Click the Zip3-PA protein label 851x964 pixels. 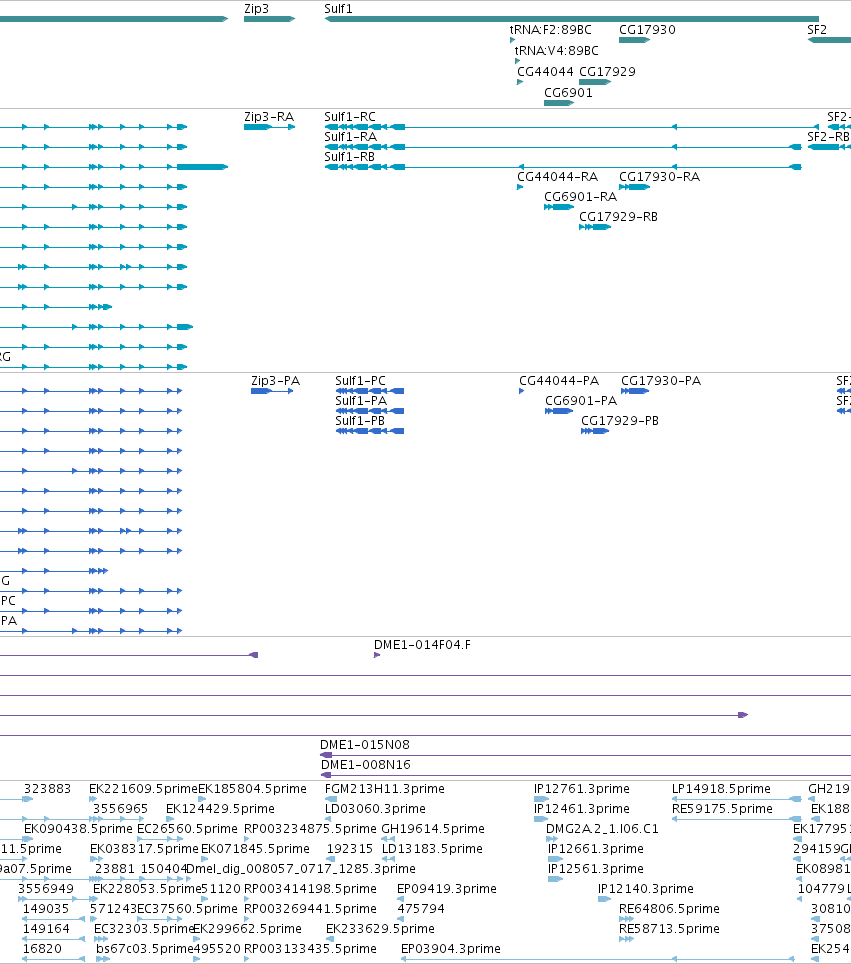pyautogui.click(x=275, y=381)
